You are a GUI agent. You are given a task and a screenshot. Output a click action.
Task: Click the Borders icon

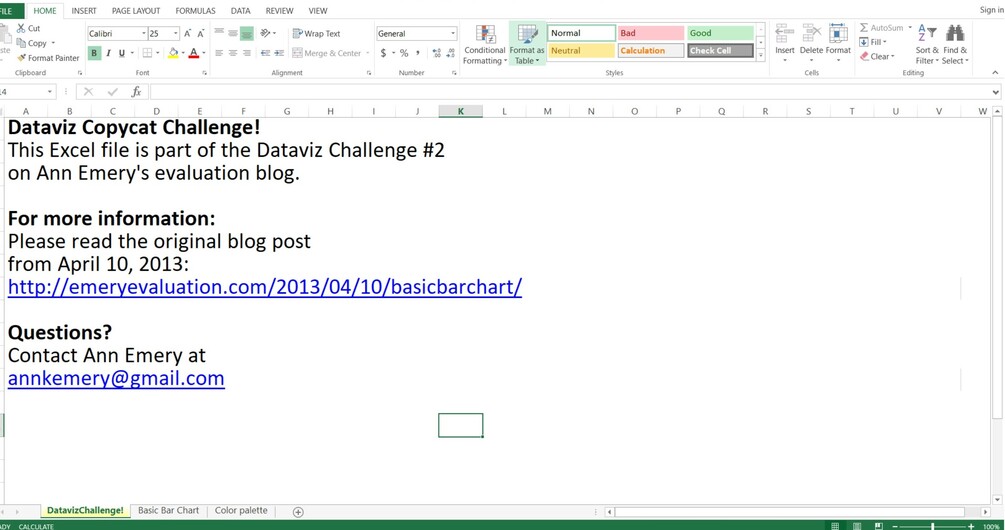pos(147,53)
